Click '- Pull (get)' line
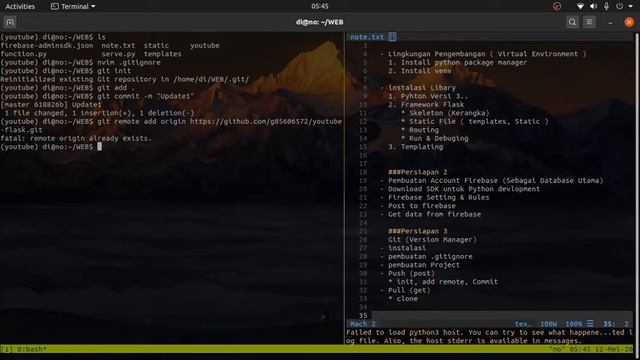Screen dimensions: 640x360 [405, 290]
